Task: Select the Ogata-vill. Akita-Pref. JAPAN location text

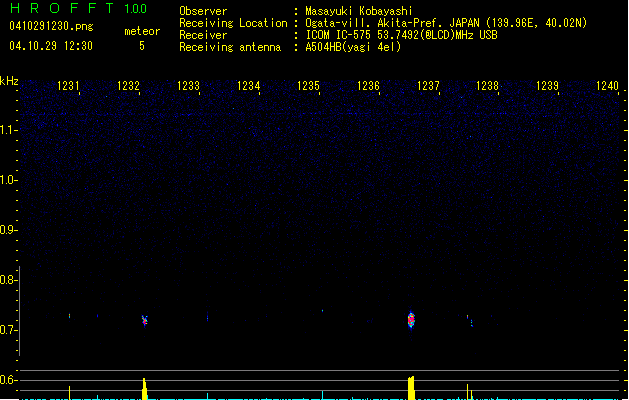Action: click(x=446, y=23)
